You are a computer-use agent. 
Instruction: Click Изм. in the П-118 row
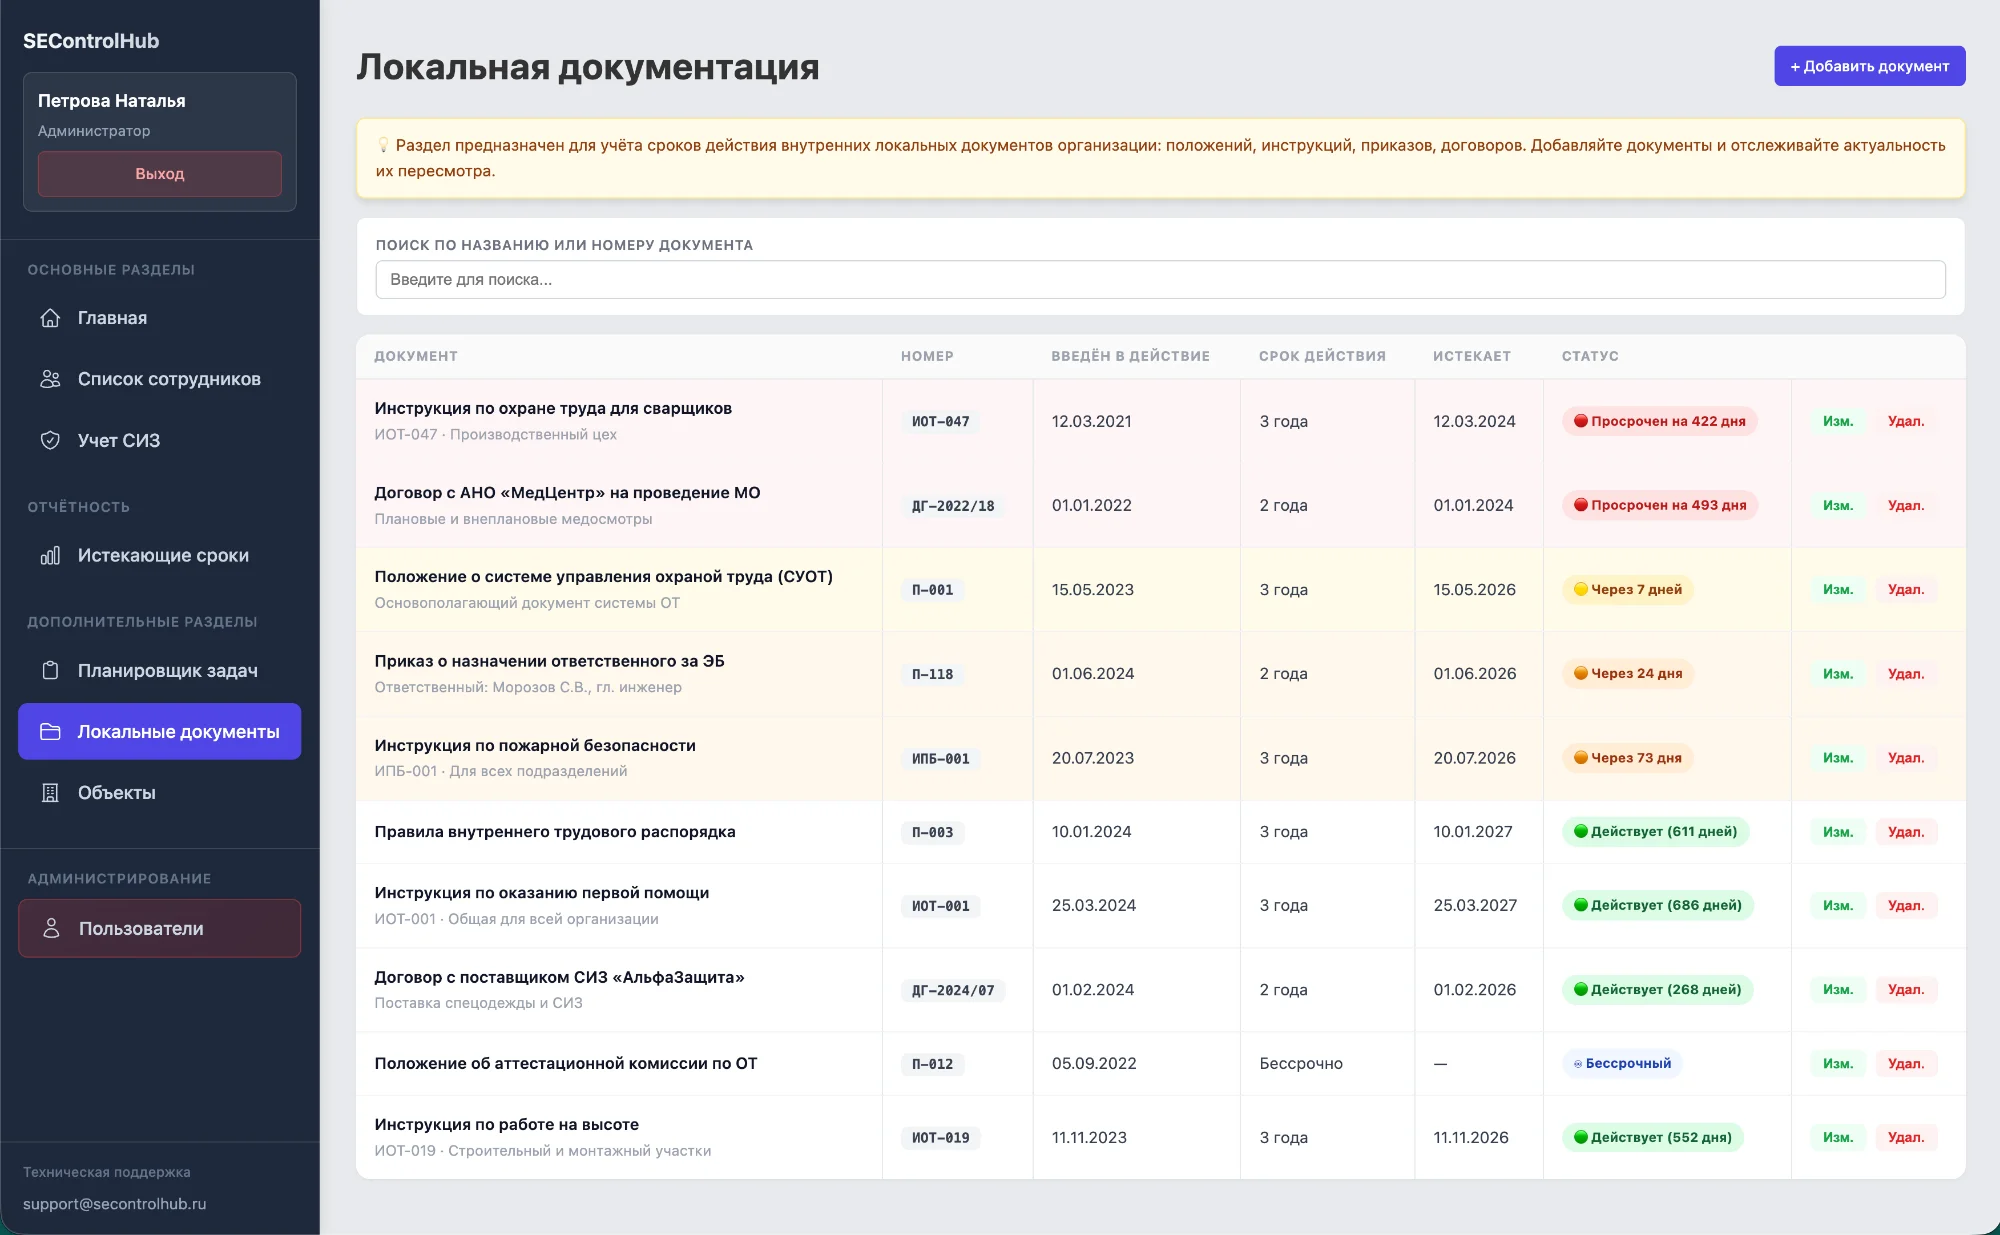click(x=1838, y=673)
